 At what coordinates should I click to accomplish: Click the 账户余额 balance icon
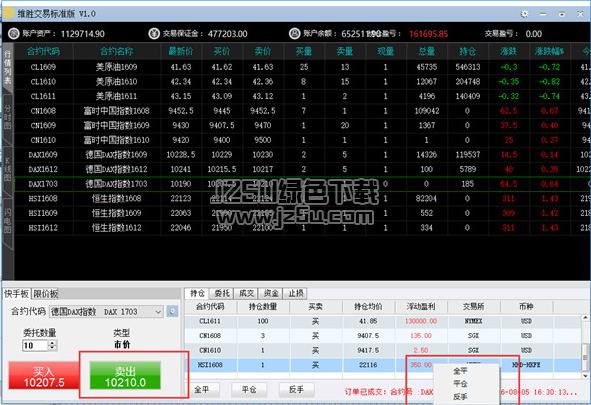click(294, 34)
